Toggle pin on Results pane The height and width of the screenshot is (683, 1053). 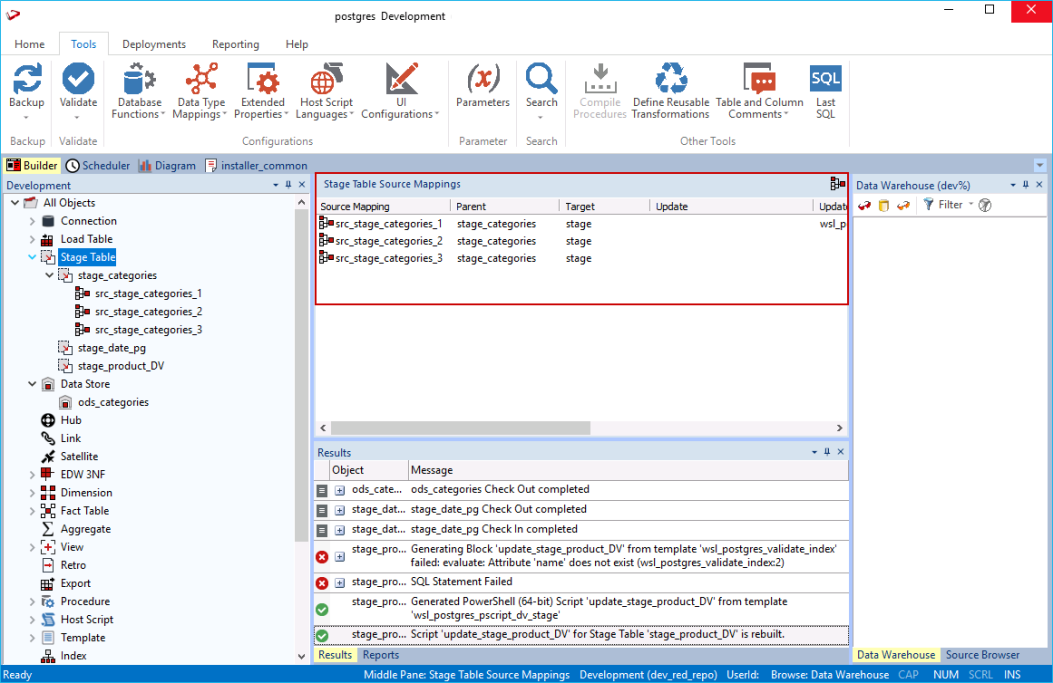827,453
